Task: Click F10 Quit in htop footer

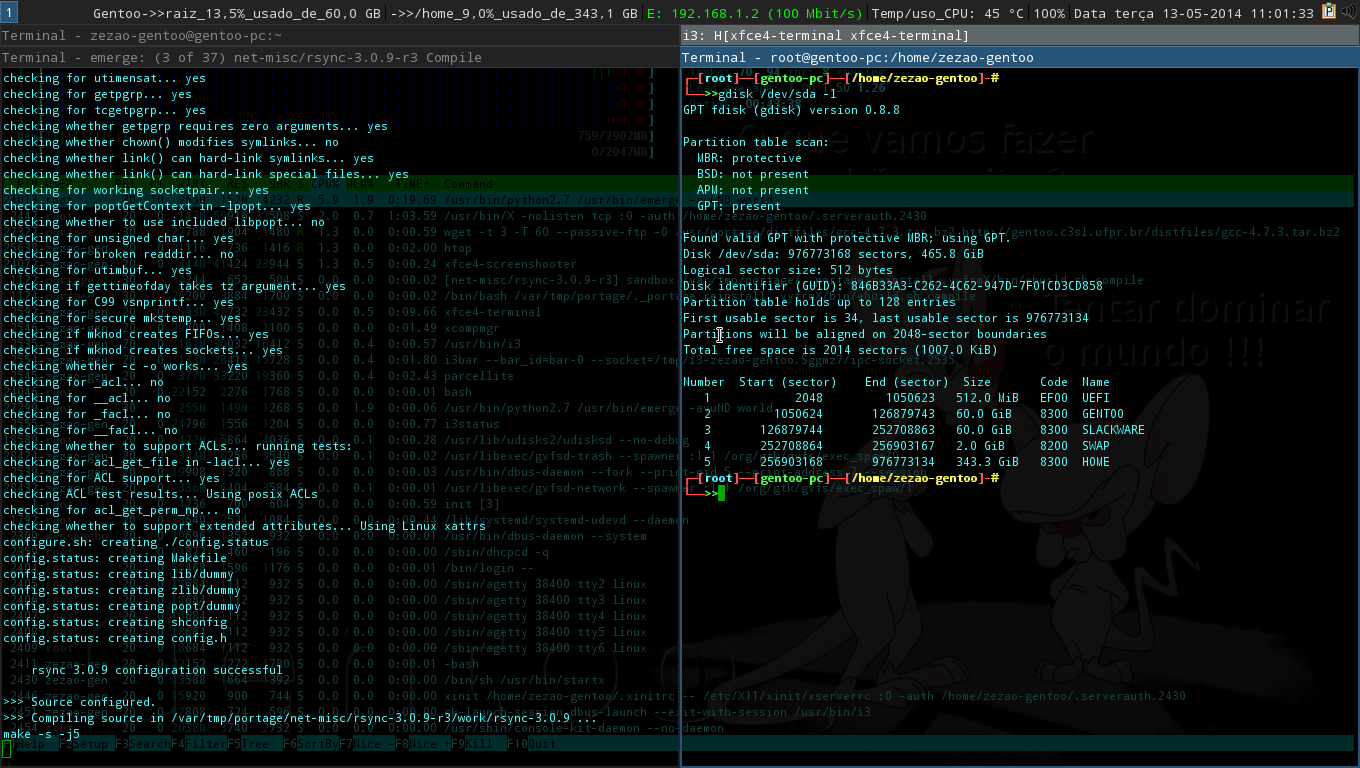Action: click(x=531, y=744)
